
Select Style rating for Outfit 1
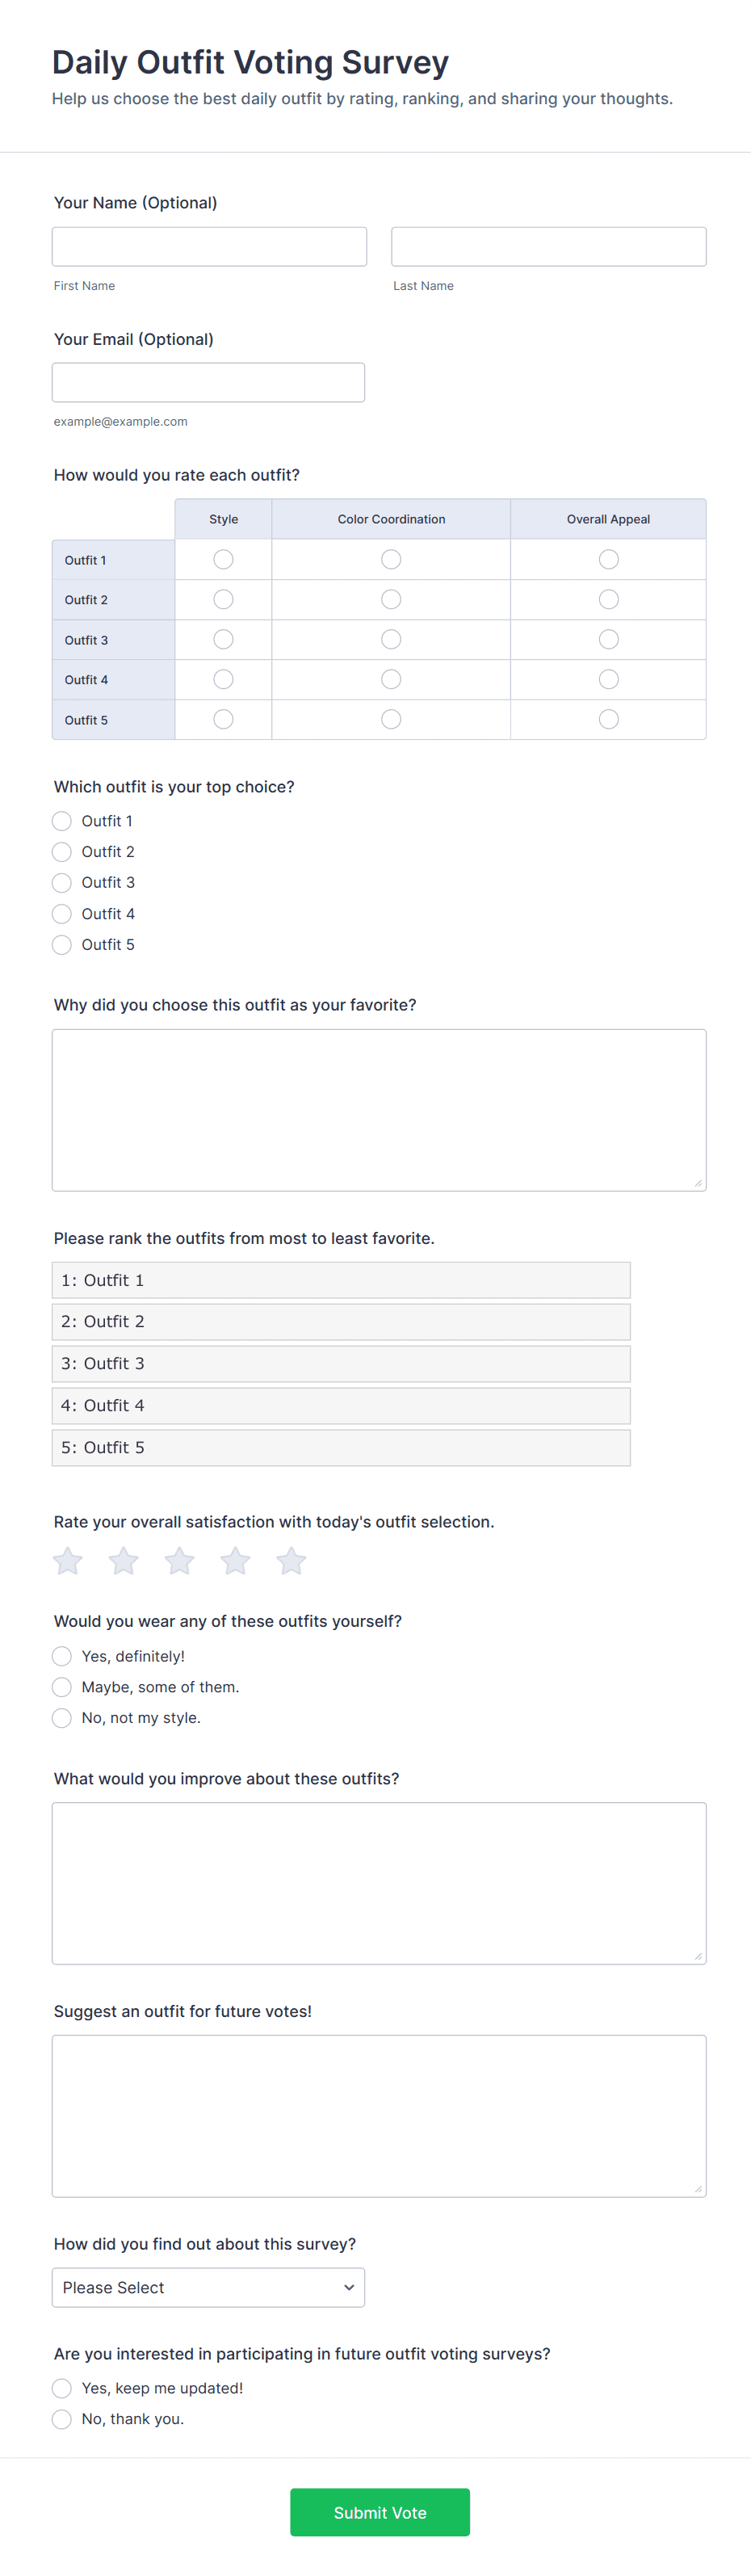(x=224, y=559)
